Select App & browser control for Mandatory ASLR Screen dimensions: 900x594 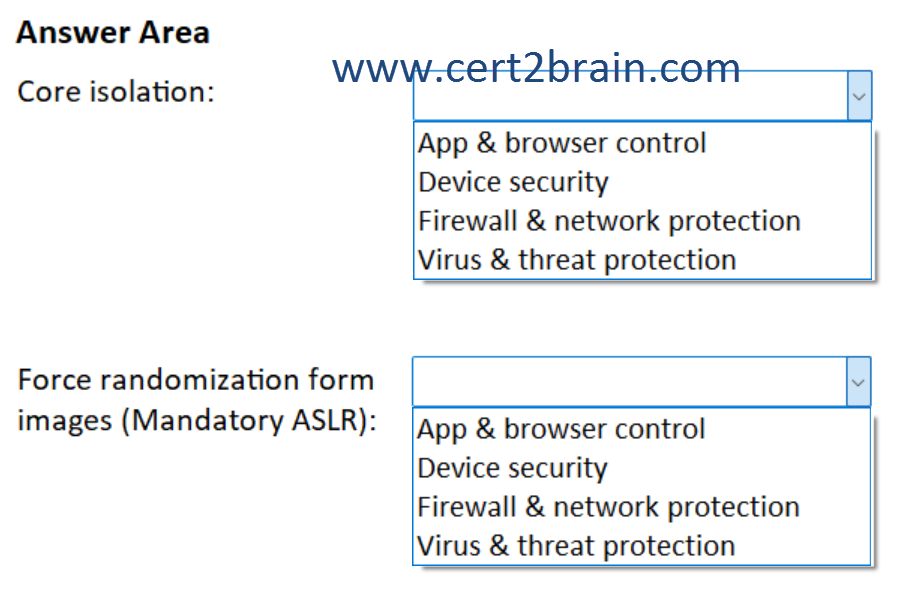(x=561, y=429)
